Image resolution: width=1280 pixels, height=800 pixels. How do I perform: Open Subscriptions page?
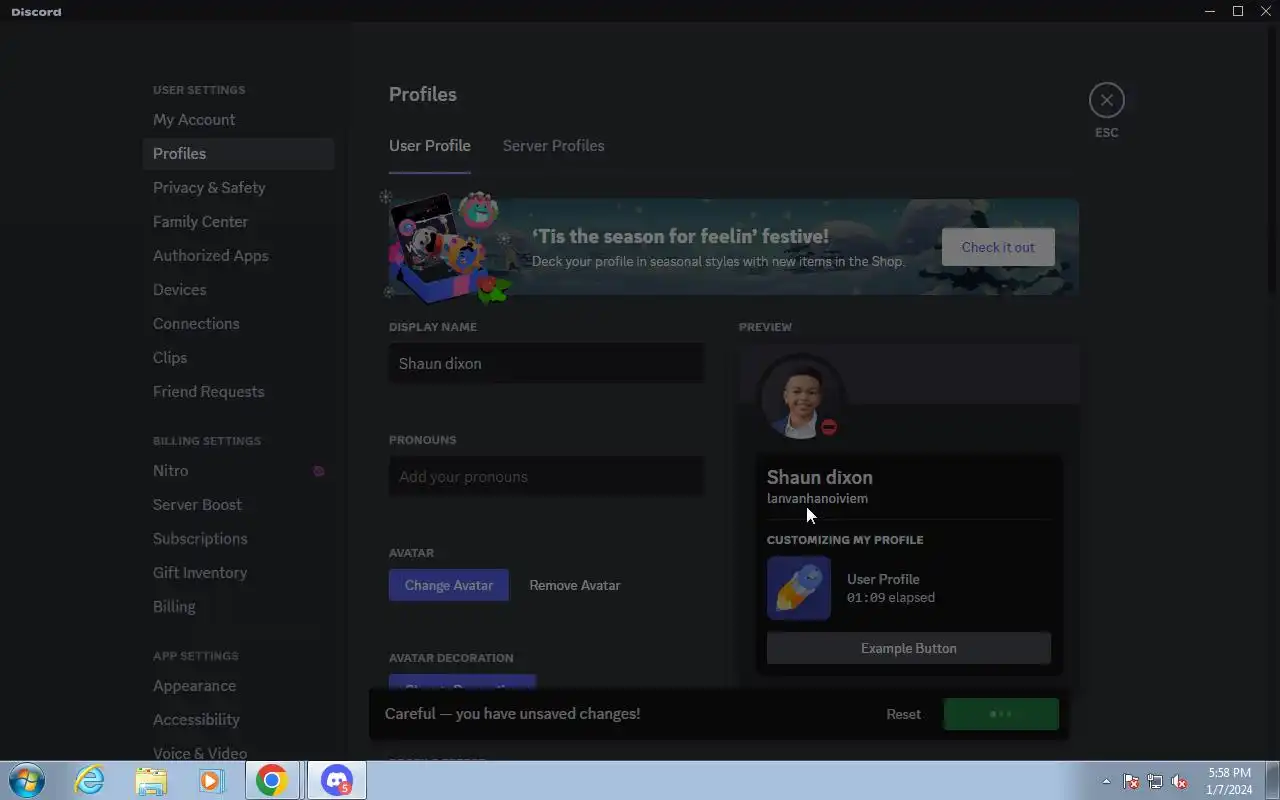[x=238, y=538]
